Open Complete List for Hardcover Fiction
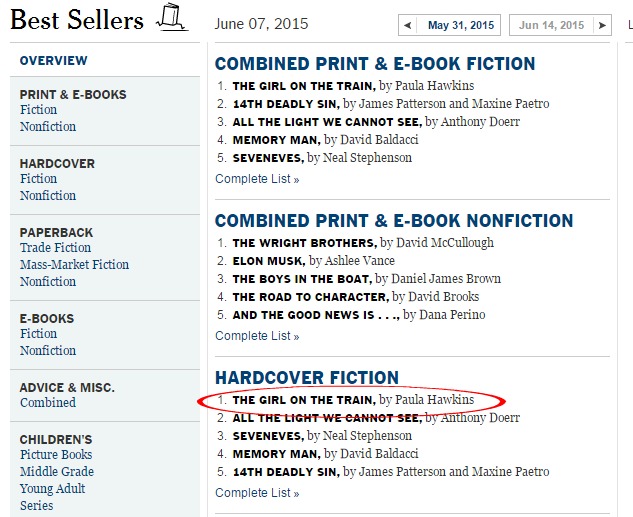633x517 pixels. pyautogui.click(x=257, y=493)
